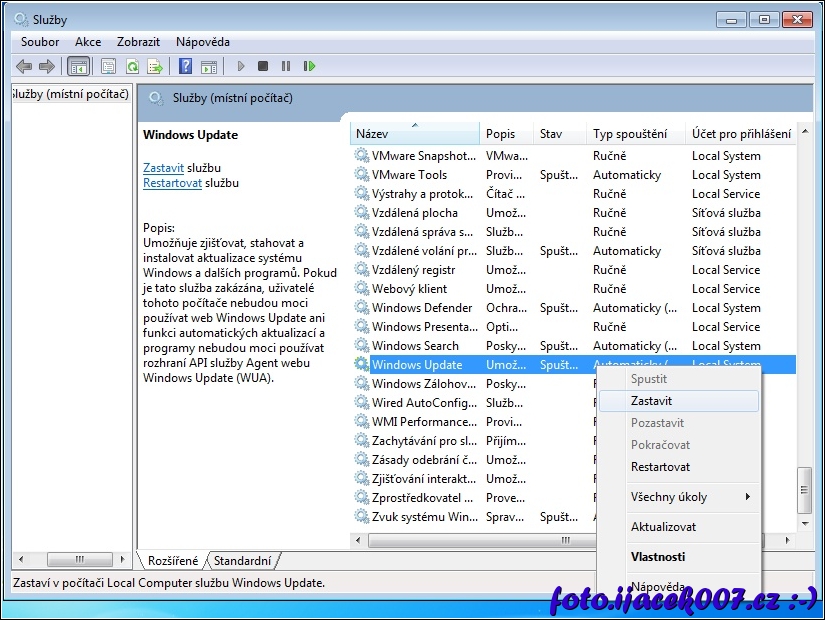Click the blue Help question mark icon
825x620 pixels.
coord(185,66)
